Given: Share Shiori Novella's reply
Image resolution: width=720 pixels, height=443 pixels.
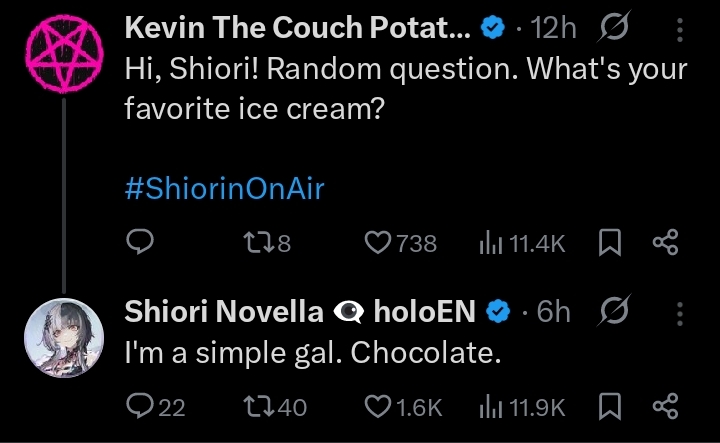Looking at the screenshot, I should pyautogui.click(x=665, y=406).
